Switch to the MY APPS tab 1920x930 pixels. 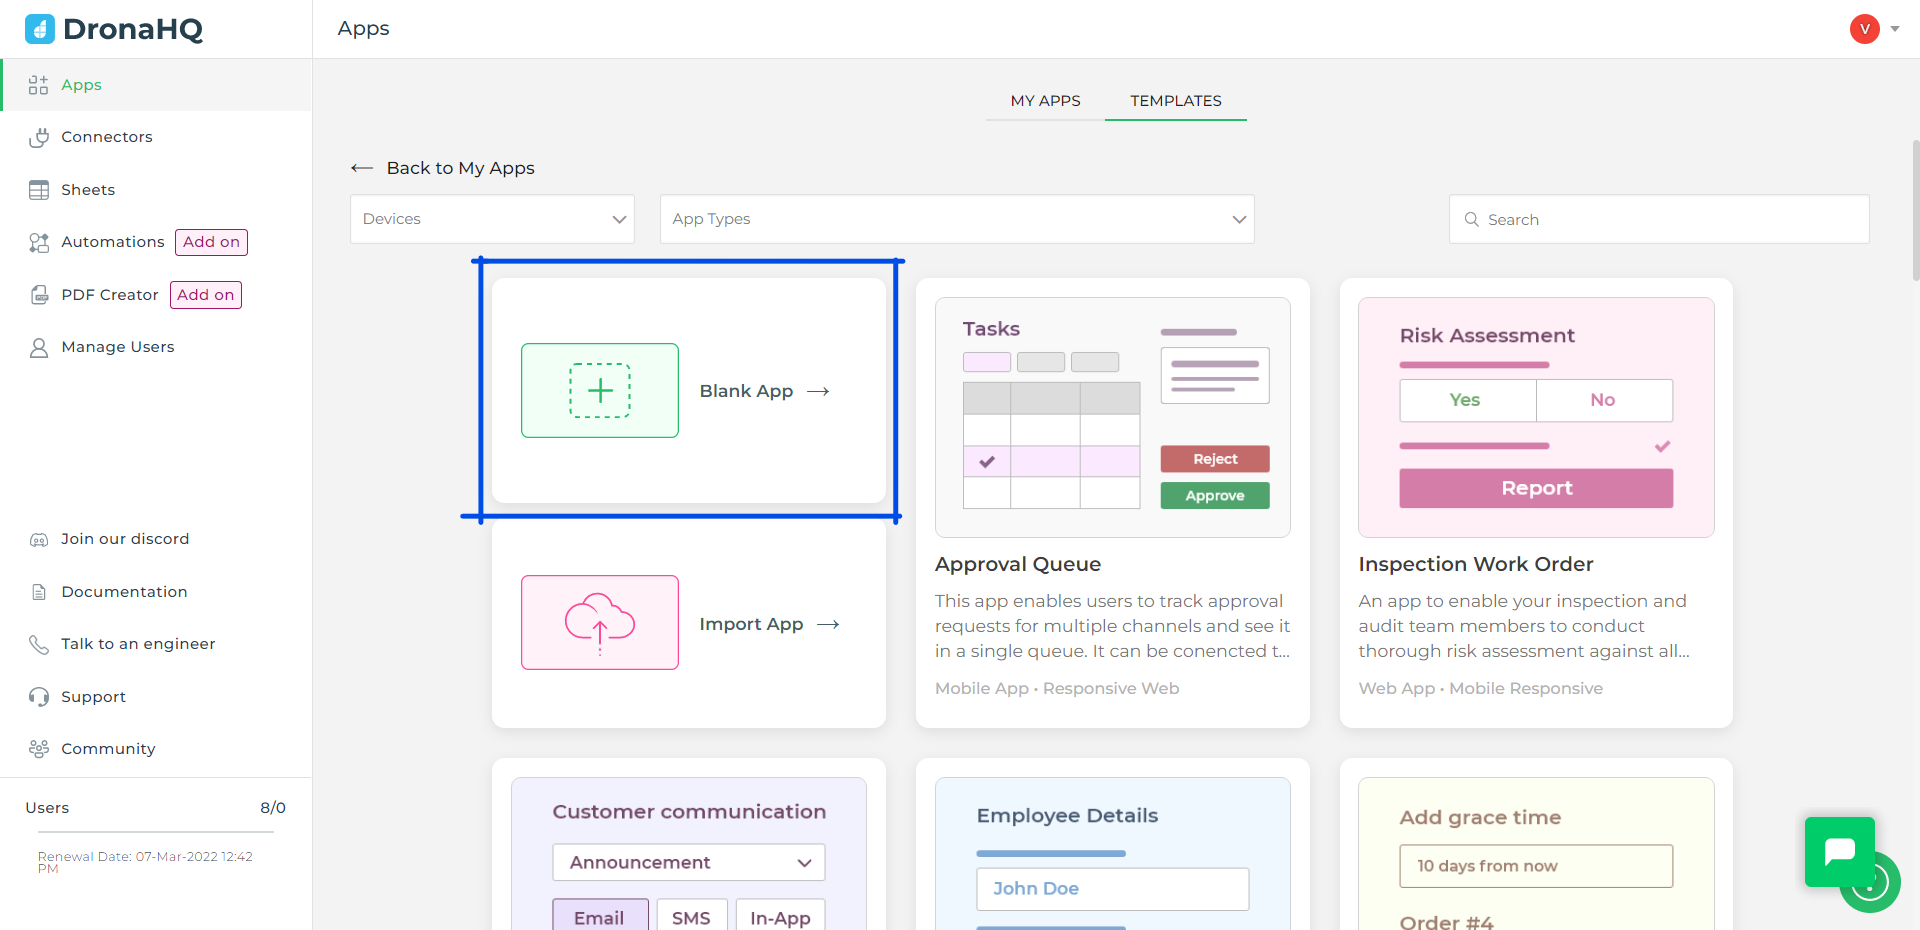click(1045, 101)
